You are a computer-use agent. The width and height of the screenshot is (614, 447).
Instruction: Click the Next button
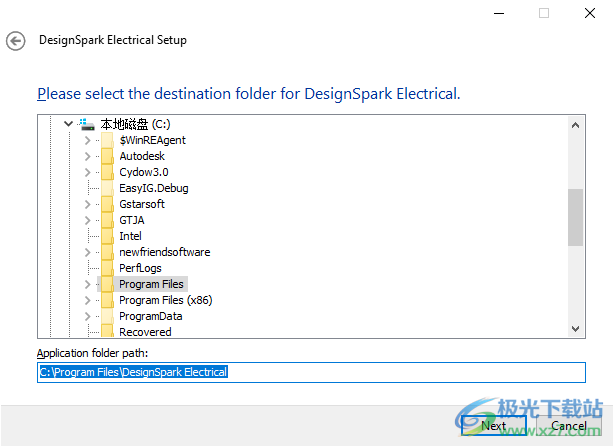click(x=494, y=425)
